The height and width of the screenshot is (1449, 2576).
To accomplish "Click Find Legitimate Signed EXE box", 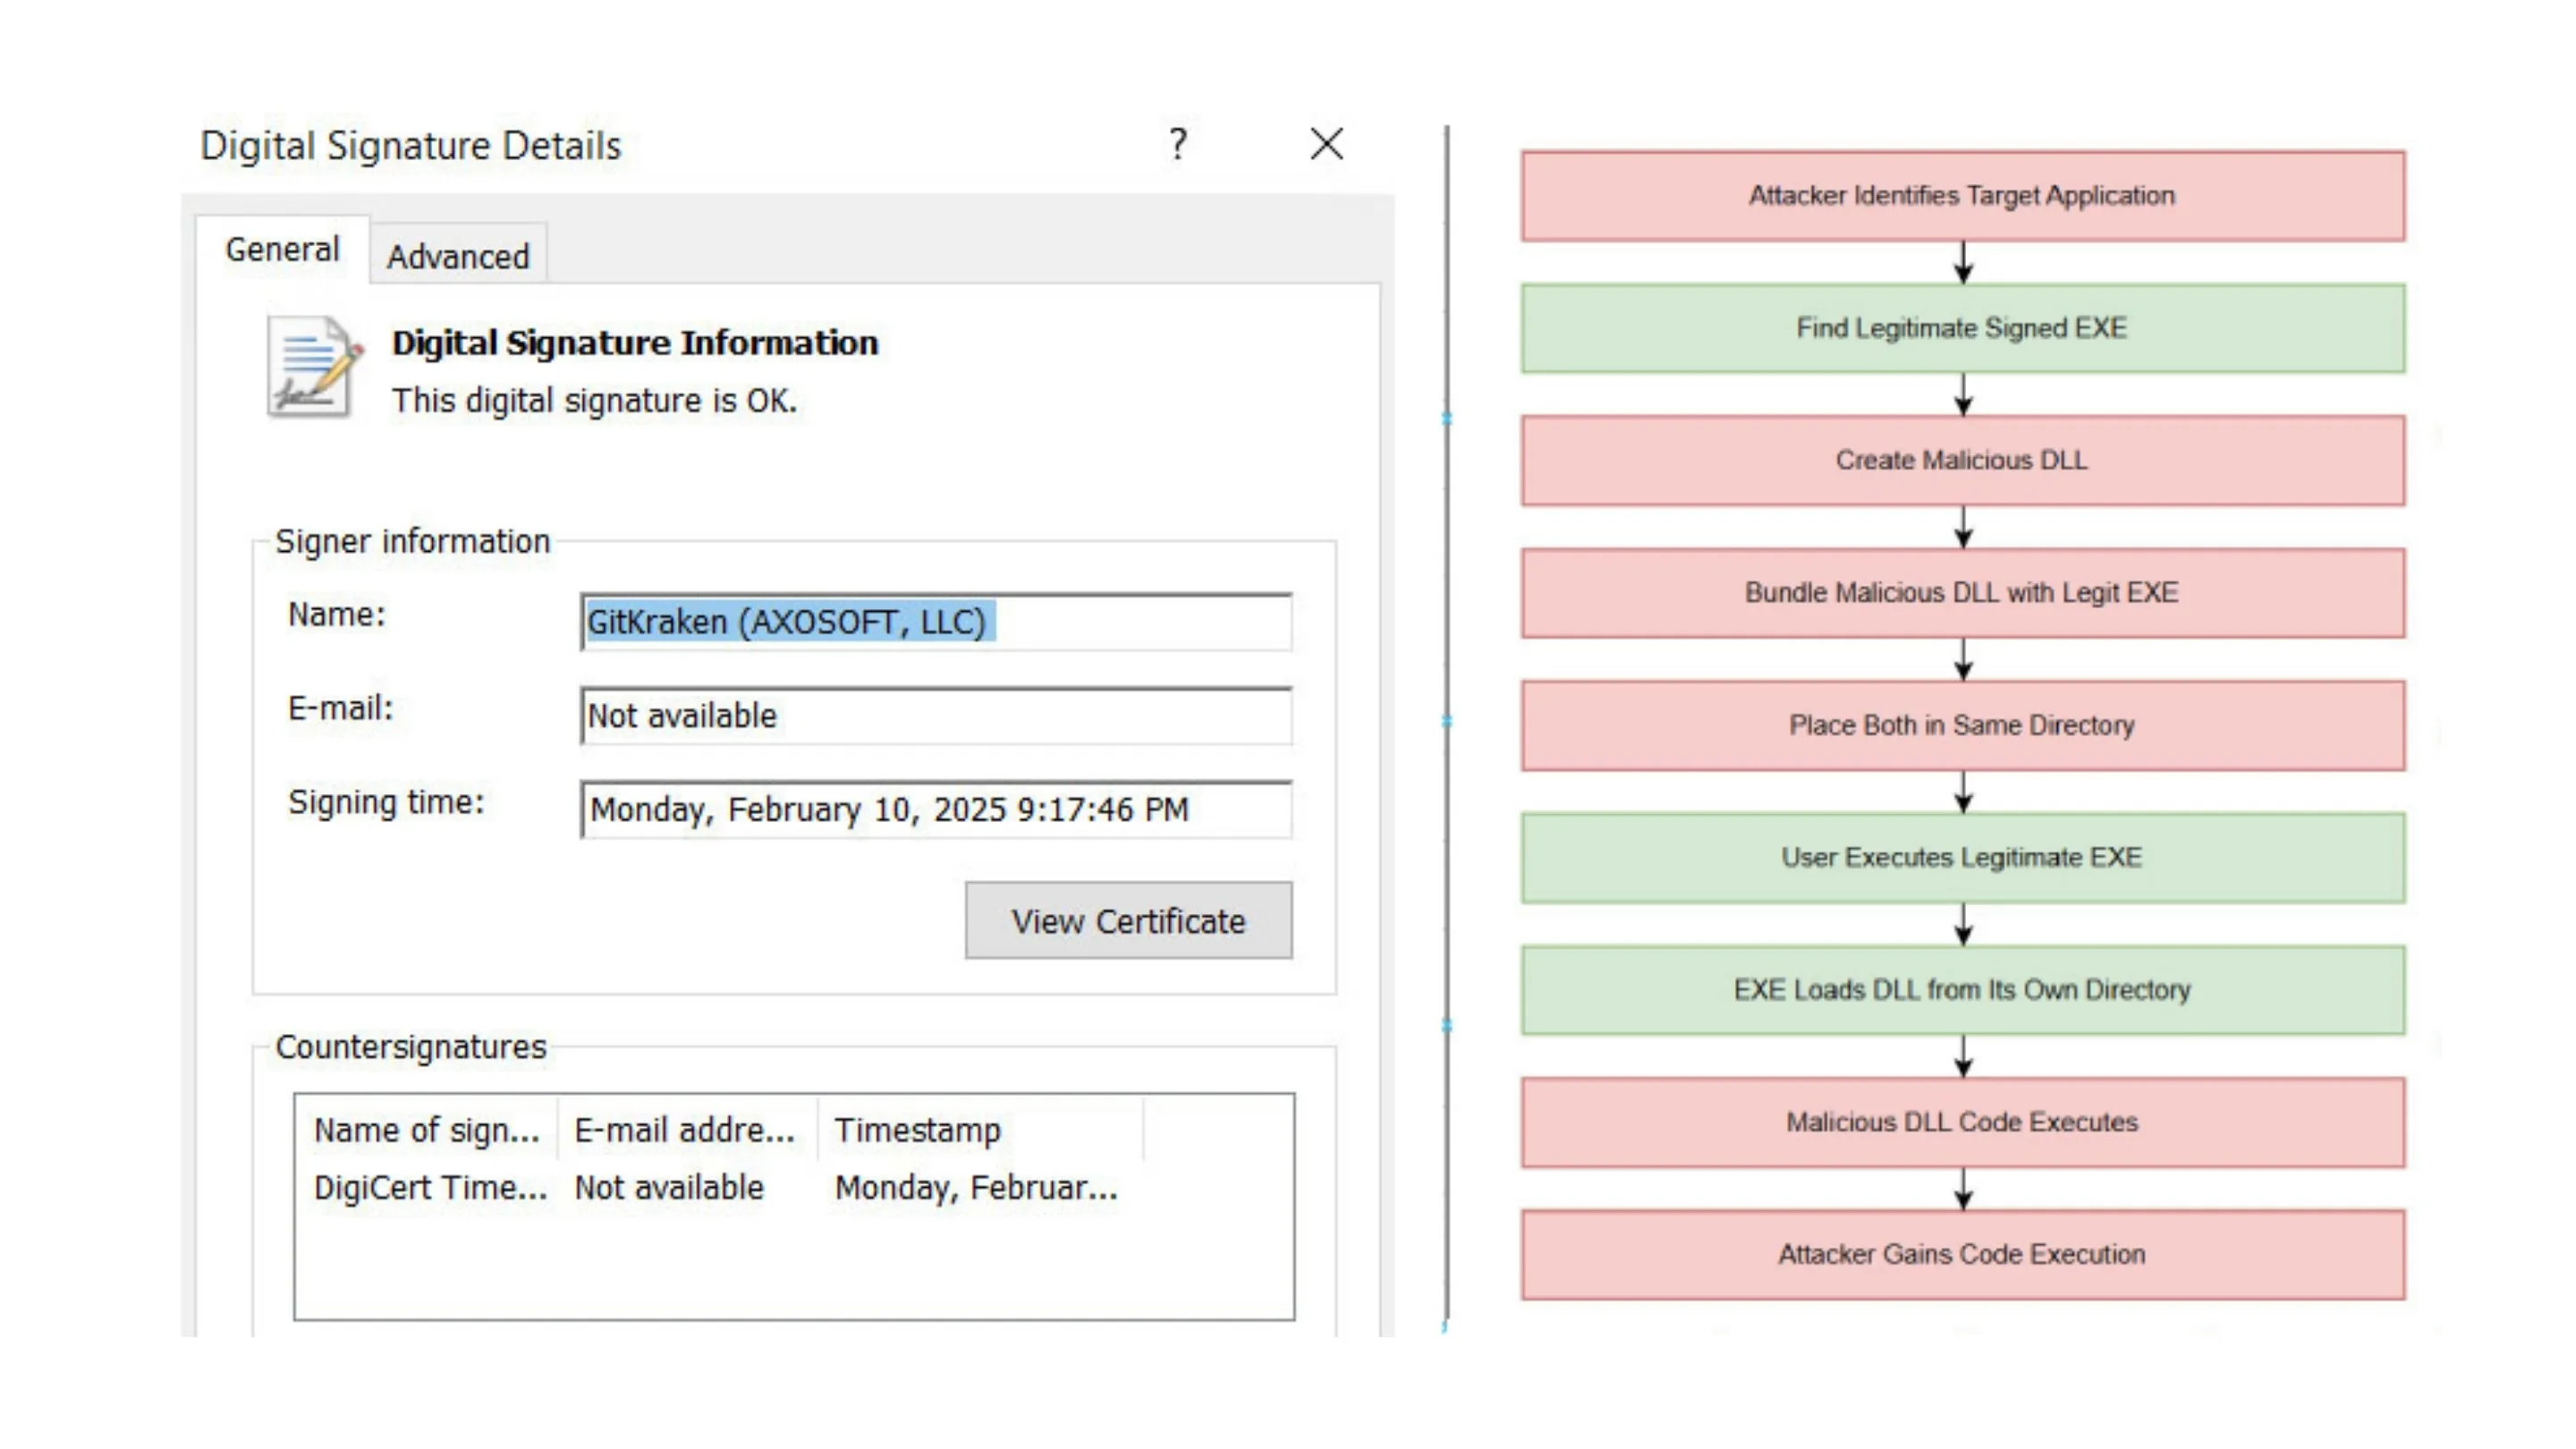I will coord(1962,328).
